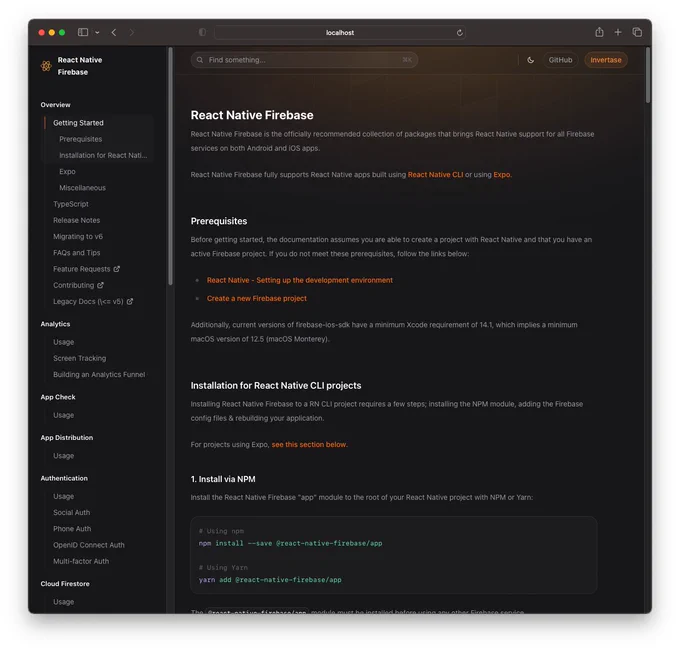Open the Safari share icon
680x651 pixels.
pos(599,32)
